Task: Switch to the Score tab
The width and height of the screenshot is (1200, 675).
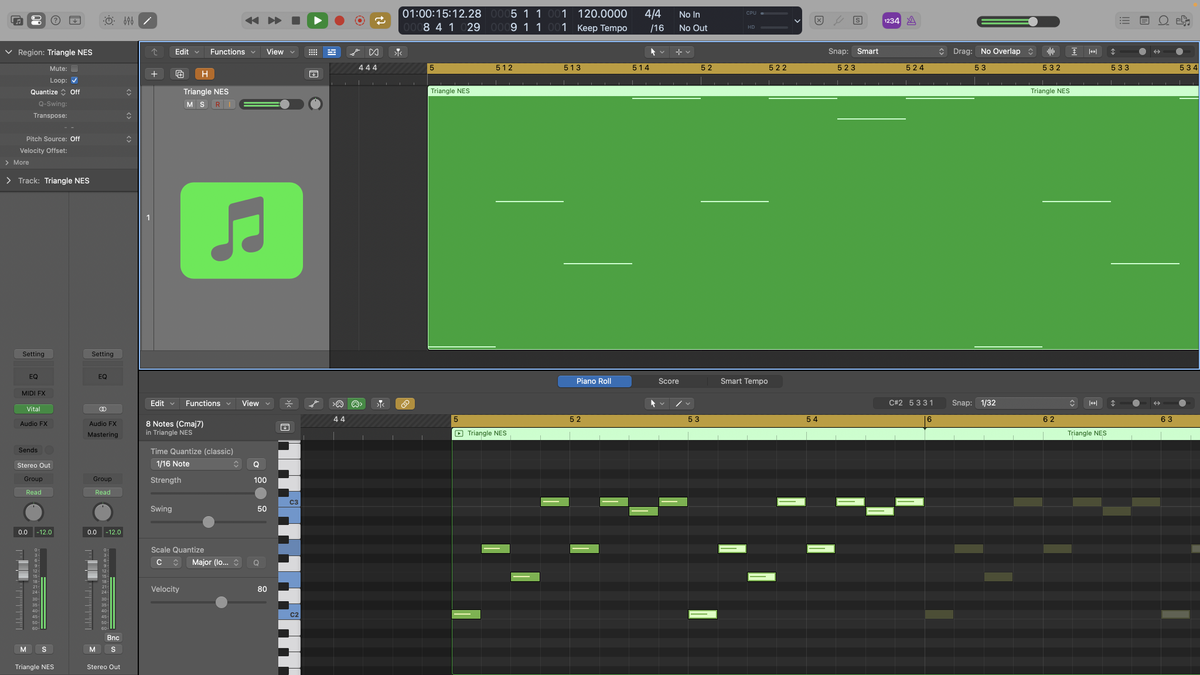Action: coord(668,381)
